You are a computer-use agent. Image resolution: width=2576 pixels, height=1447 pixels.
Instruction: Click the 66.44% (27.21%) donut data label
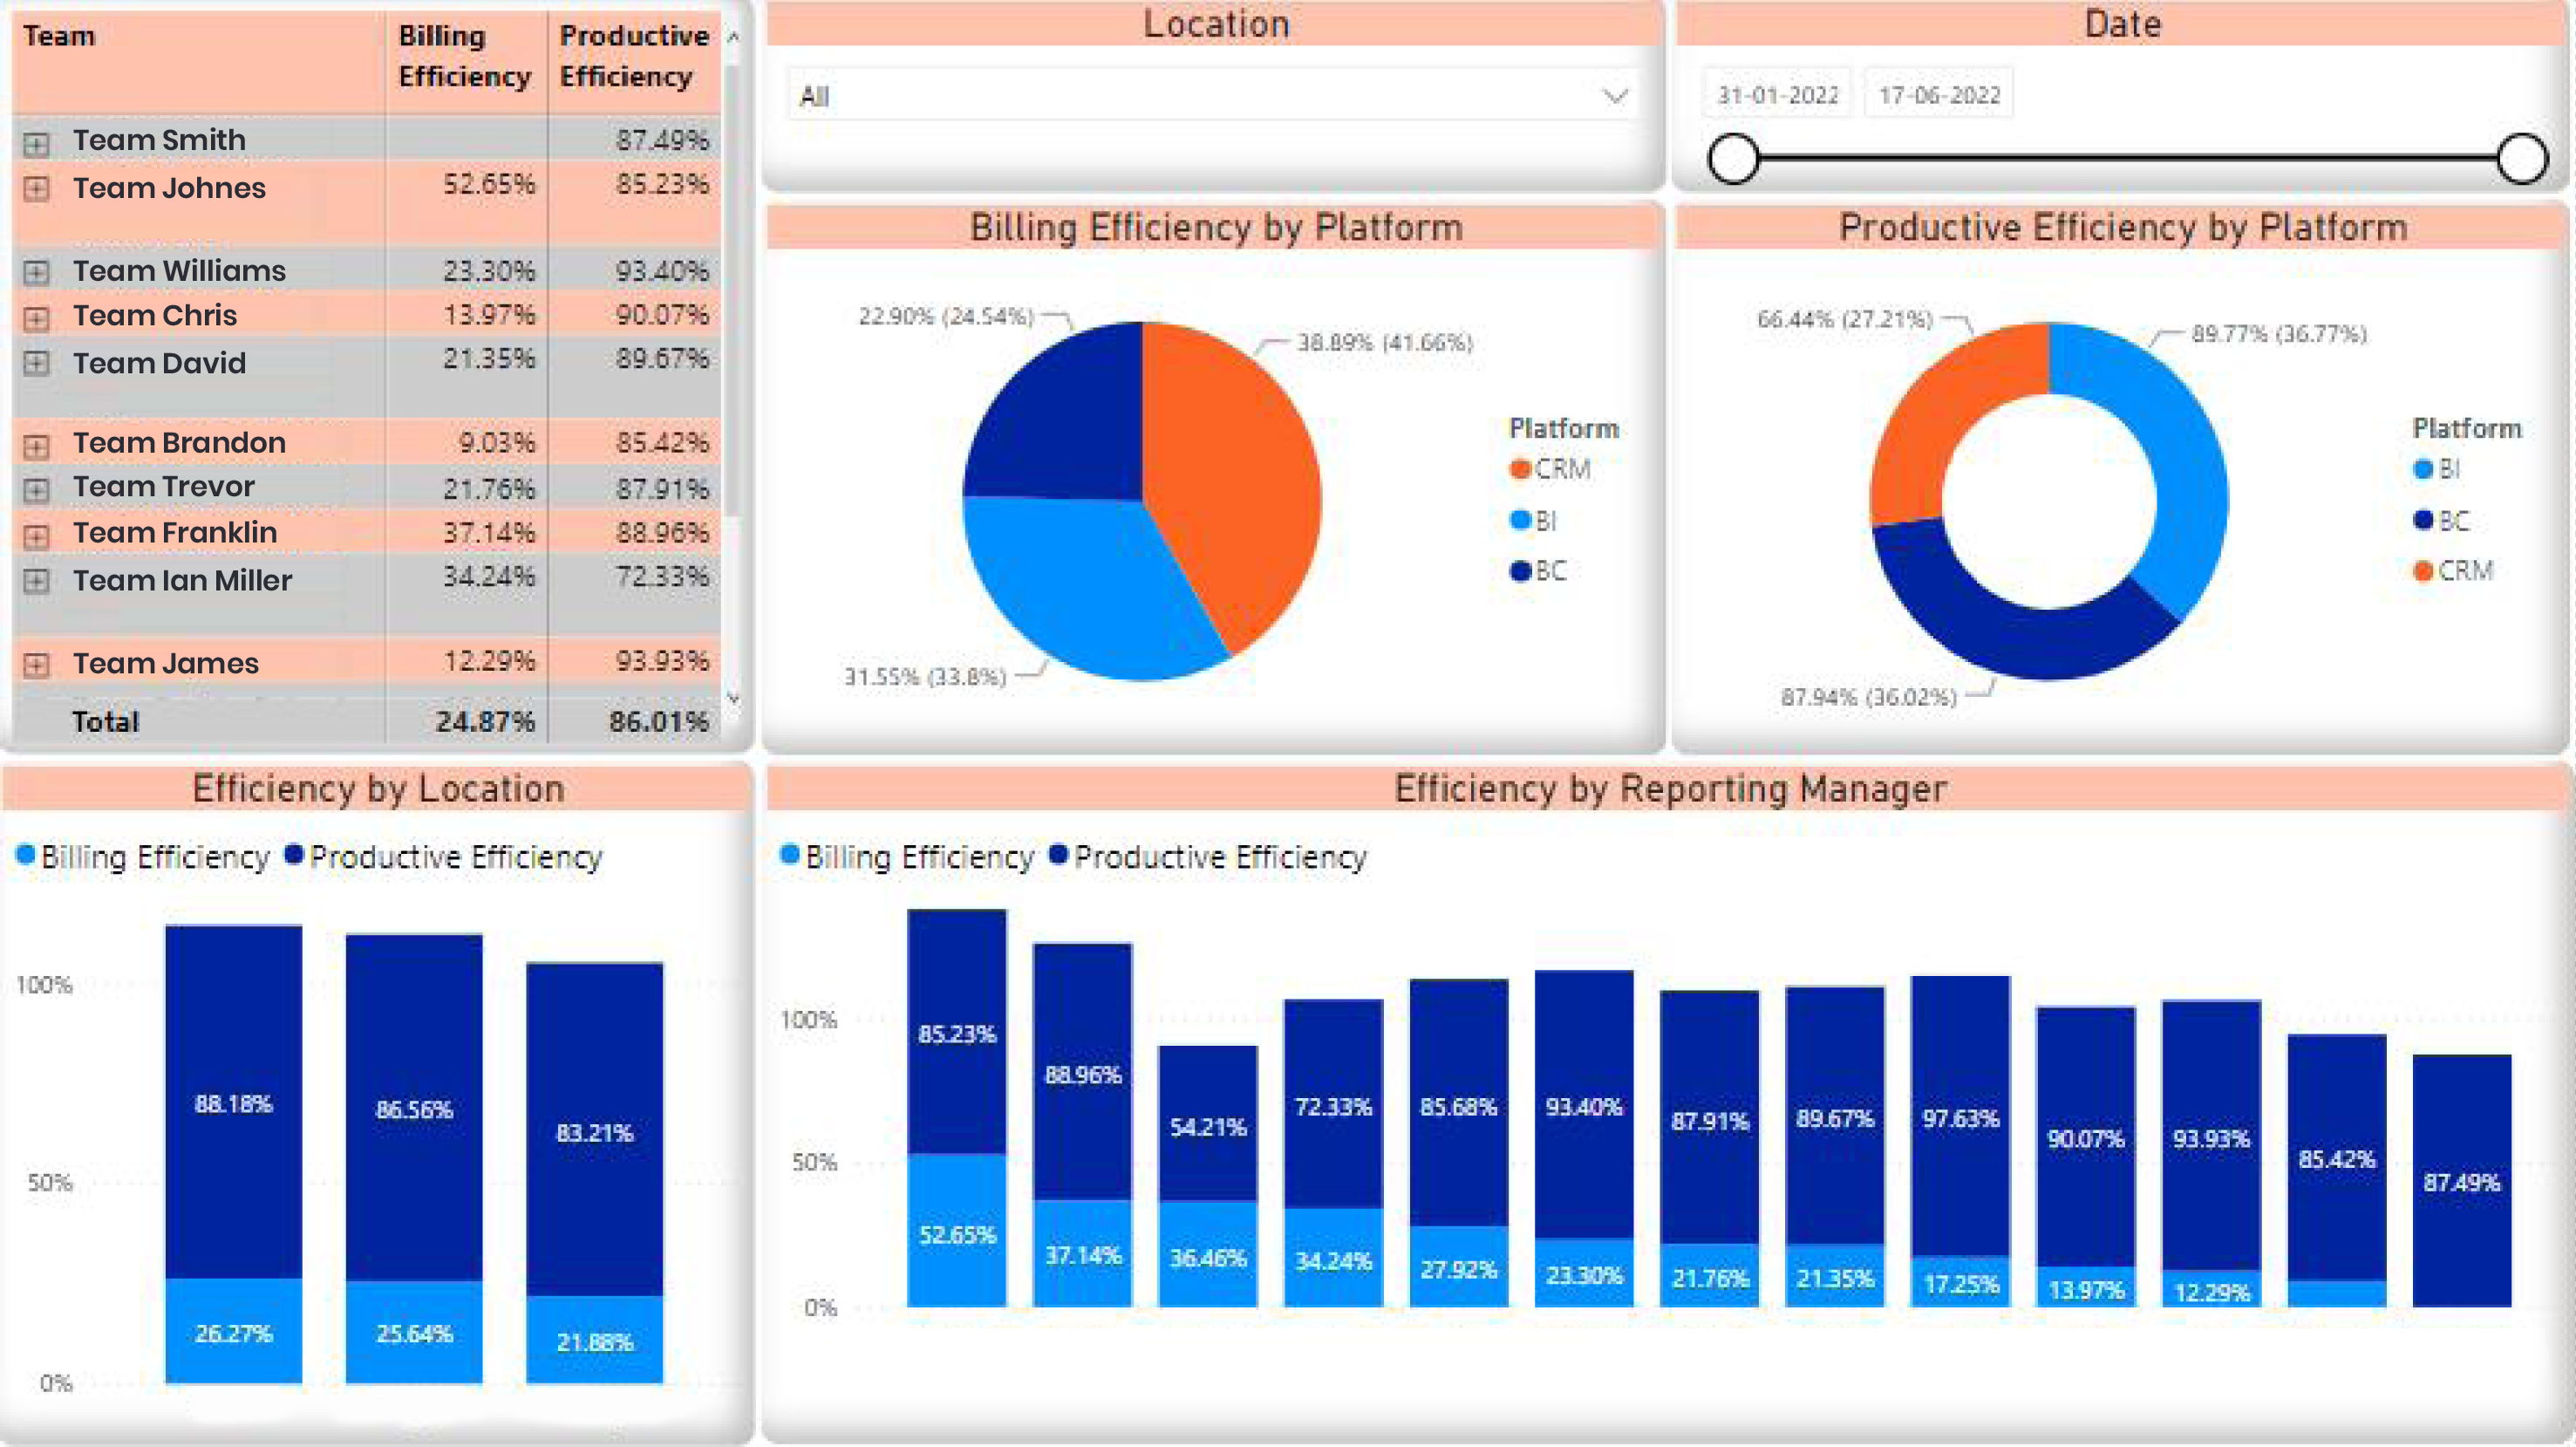[x=1845, y=319]
